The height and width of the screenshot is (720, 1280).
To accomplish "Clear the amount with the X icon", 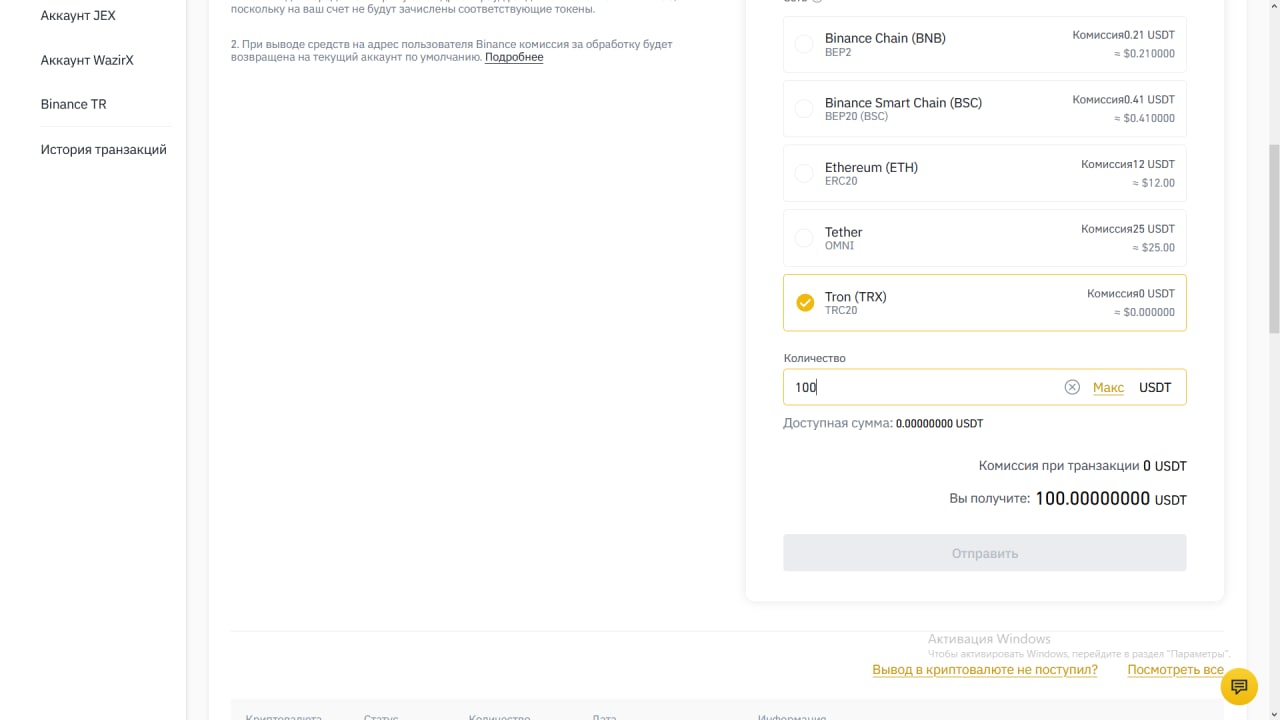I will click(1072, 387).
